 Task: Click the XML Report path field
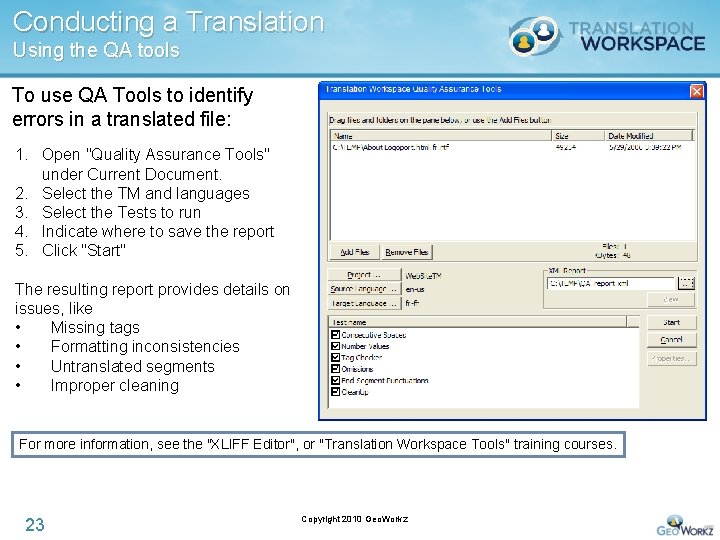611,283
